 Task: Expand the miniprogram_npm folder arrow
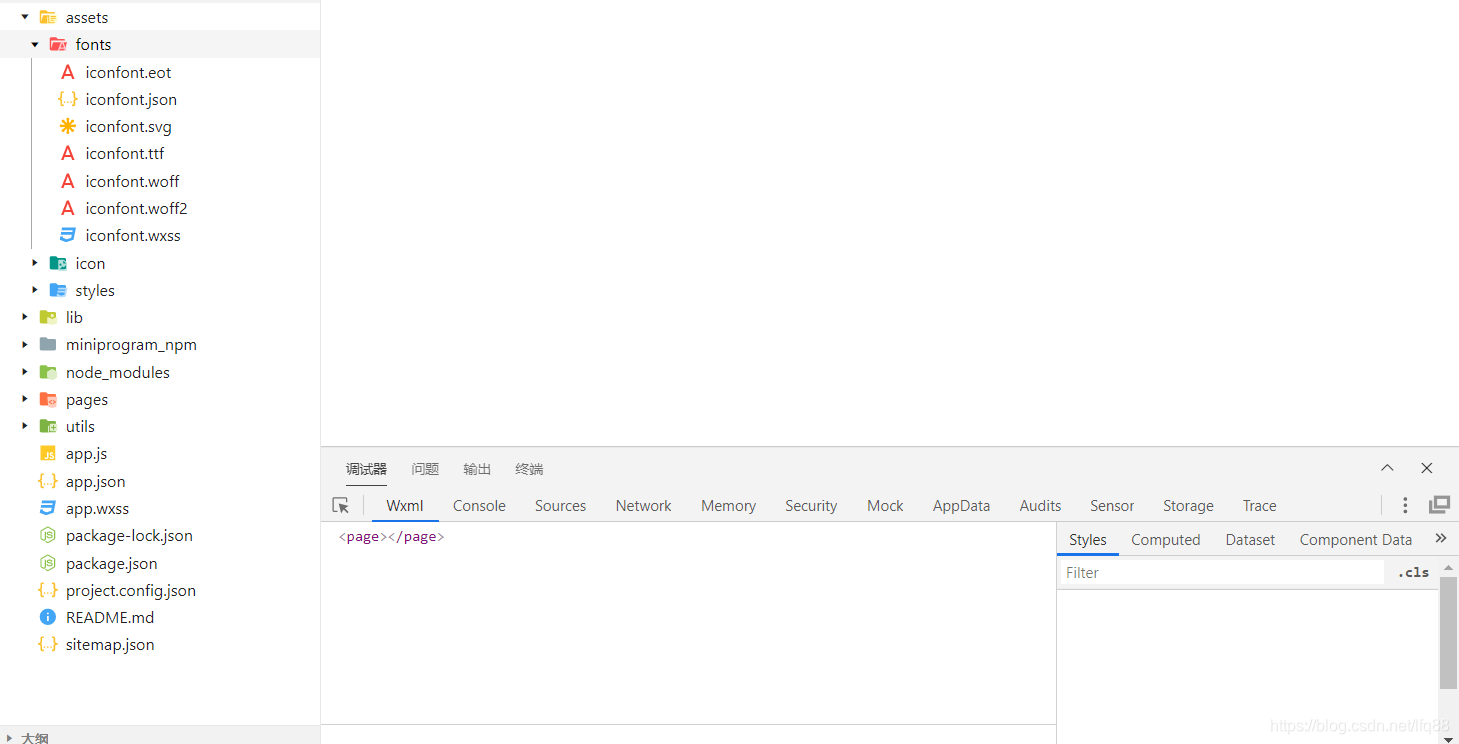(x=25, y=344)
